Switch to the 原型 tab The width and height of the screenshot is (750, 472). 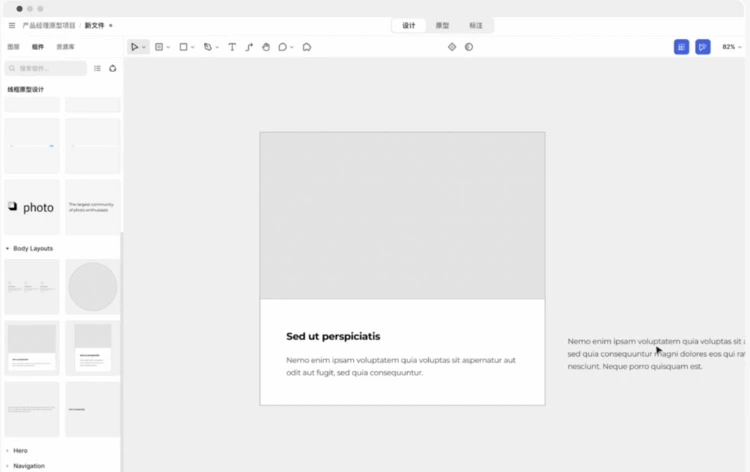pyautogui.click(x=442, y=25)
